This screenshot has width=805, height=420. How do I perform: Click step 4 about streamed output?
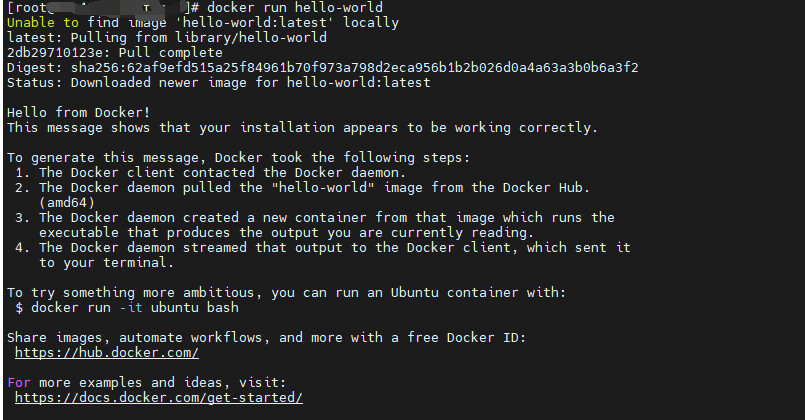click(x=323, y=255)
